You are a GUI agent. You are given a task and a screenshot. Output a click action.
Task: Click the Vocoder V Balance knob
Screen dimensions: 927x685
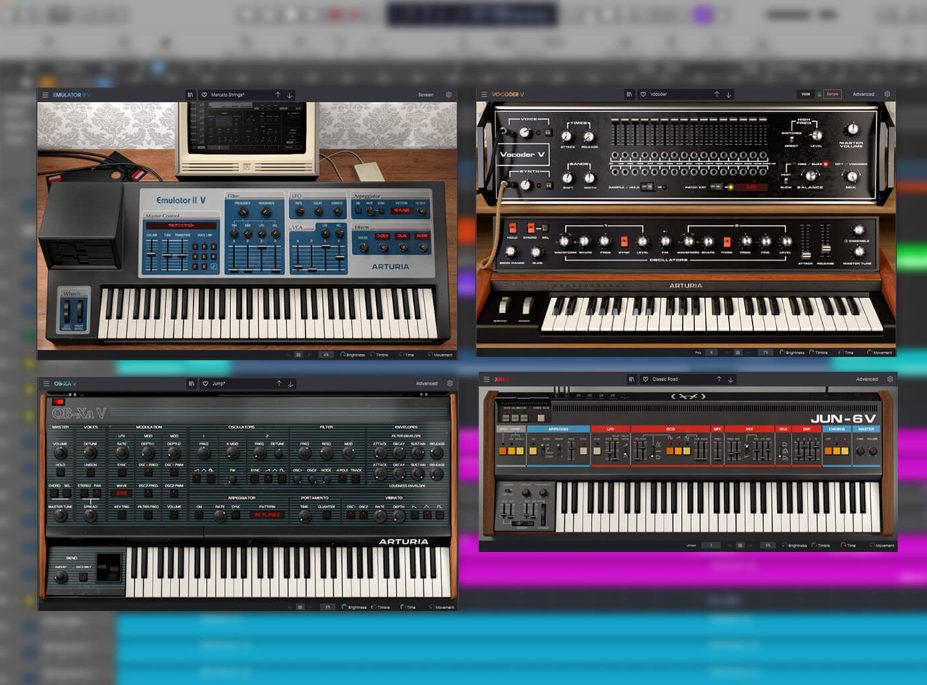811,175
